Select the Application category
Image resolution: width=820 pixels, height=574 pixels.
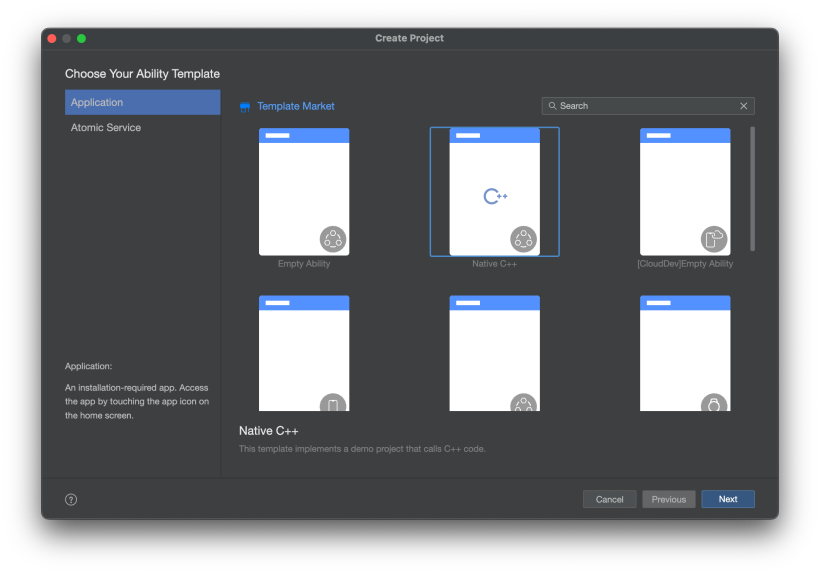pos(142,102)
